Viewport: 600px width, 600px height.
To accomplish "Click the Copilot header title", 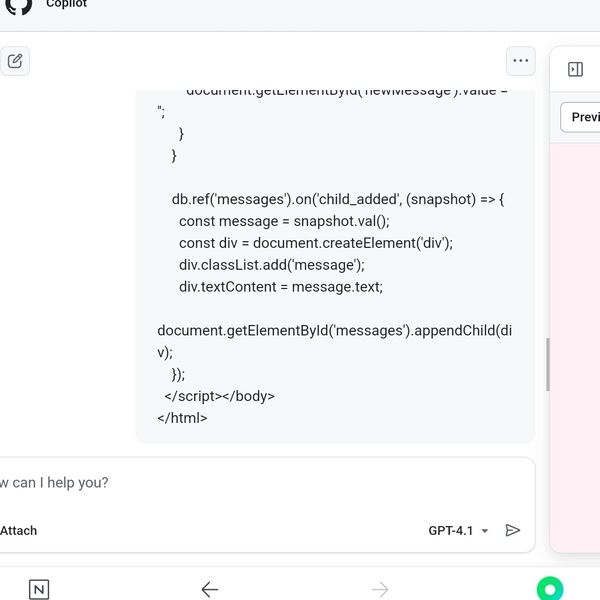I will 66,5.
